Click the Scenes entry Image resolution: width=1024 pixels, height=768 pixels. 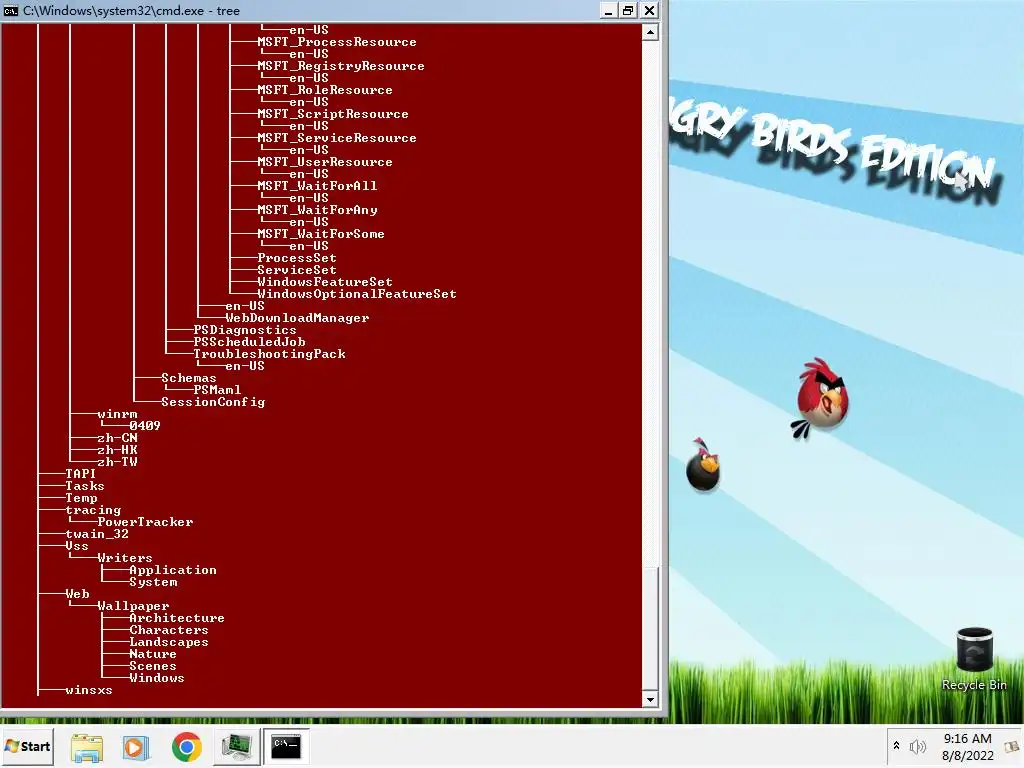point(153,666)
